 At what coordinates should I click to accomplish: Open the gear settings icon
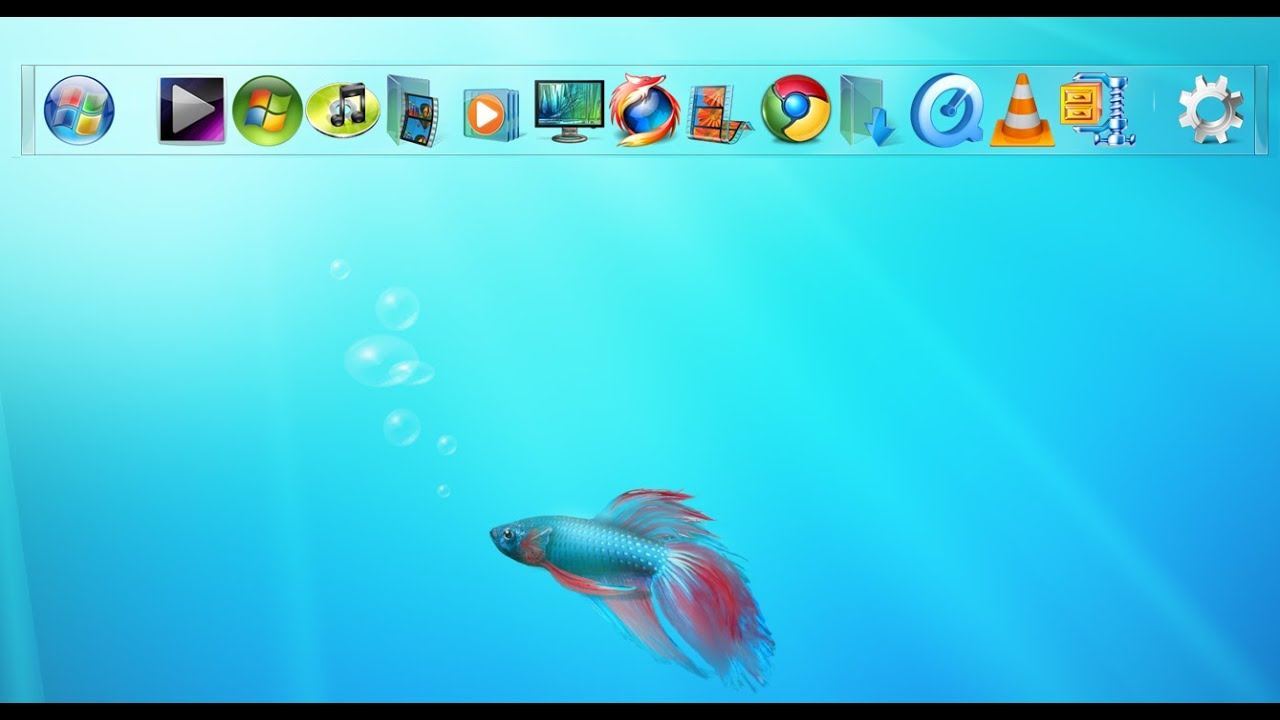click(1210, 110)
